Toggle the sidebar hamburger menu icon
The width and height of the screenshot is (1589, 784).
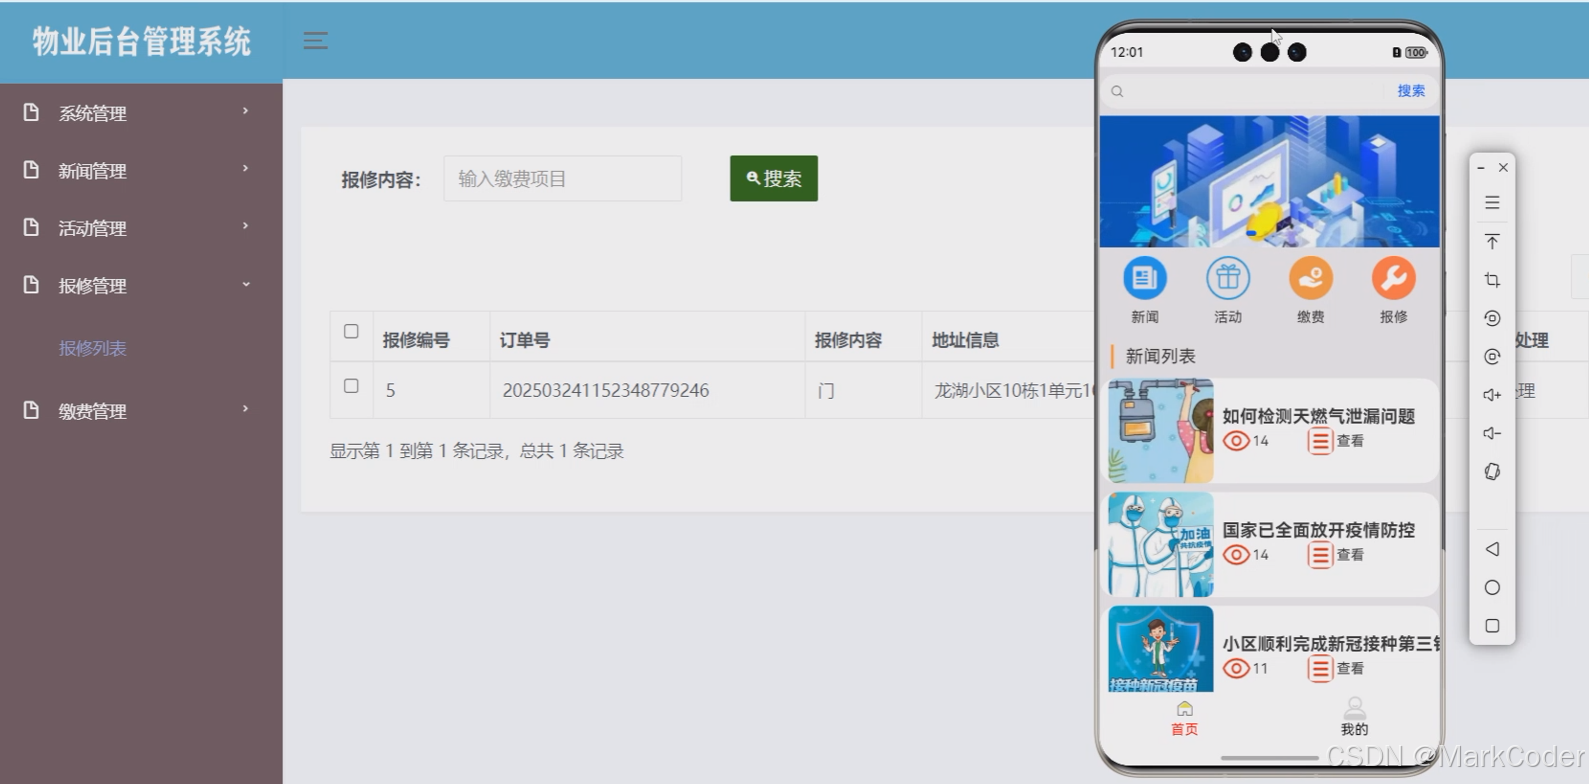(x=316, y=41)
